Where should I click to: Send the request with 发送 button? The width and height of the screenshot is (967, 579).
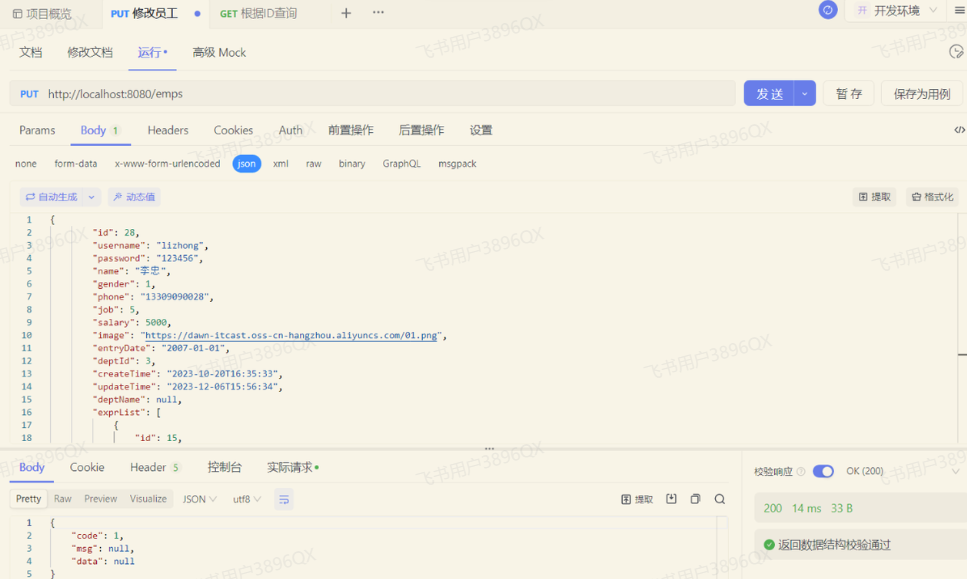click(769, 94)
